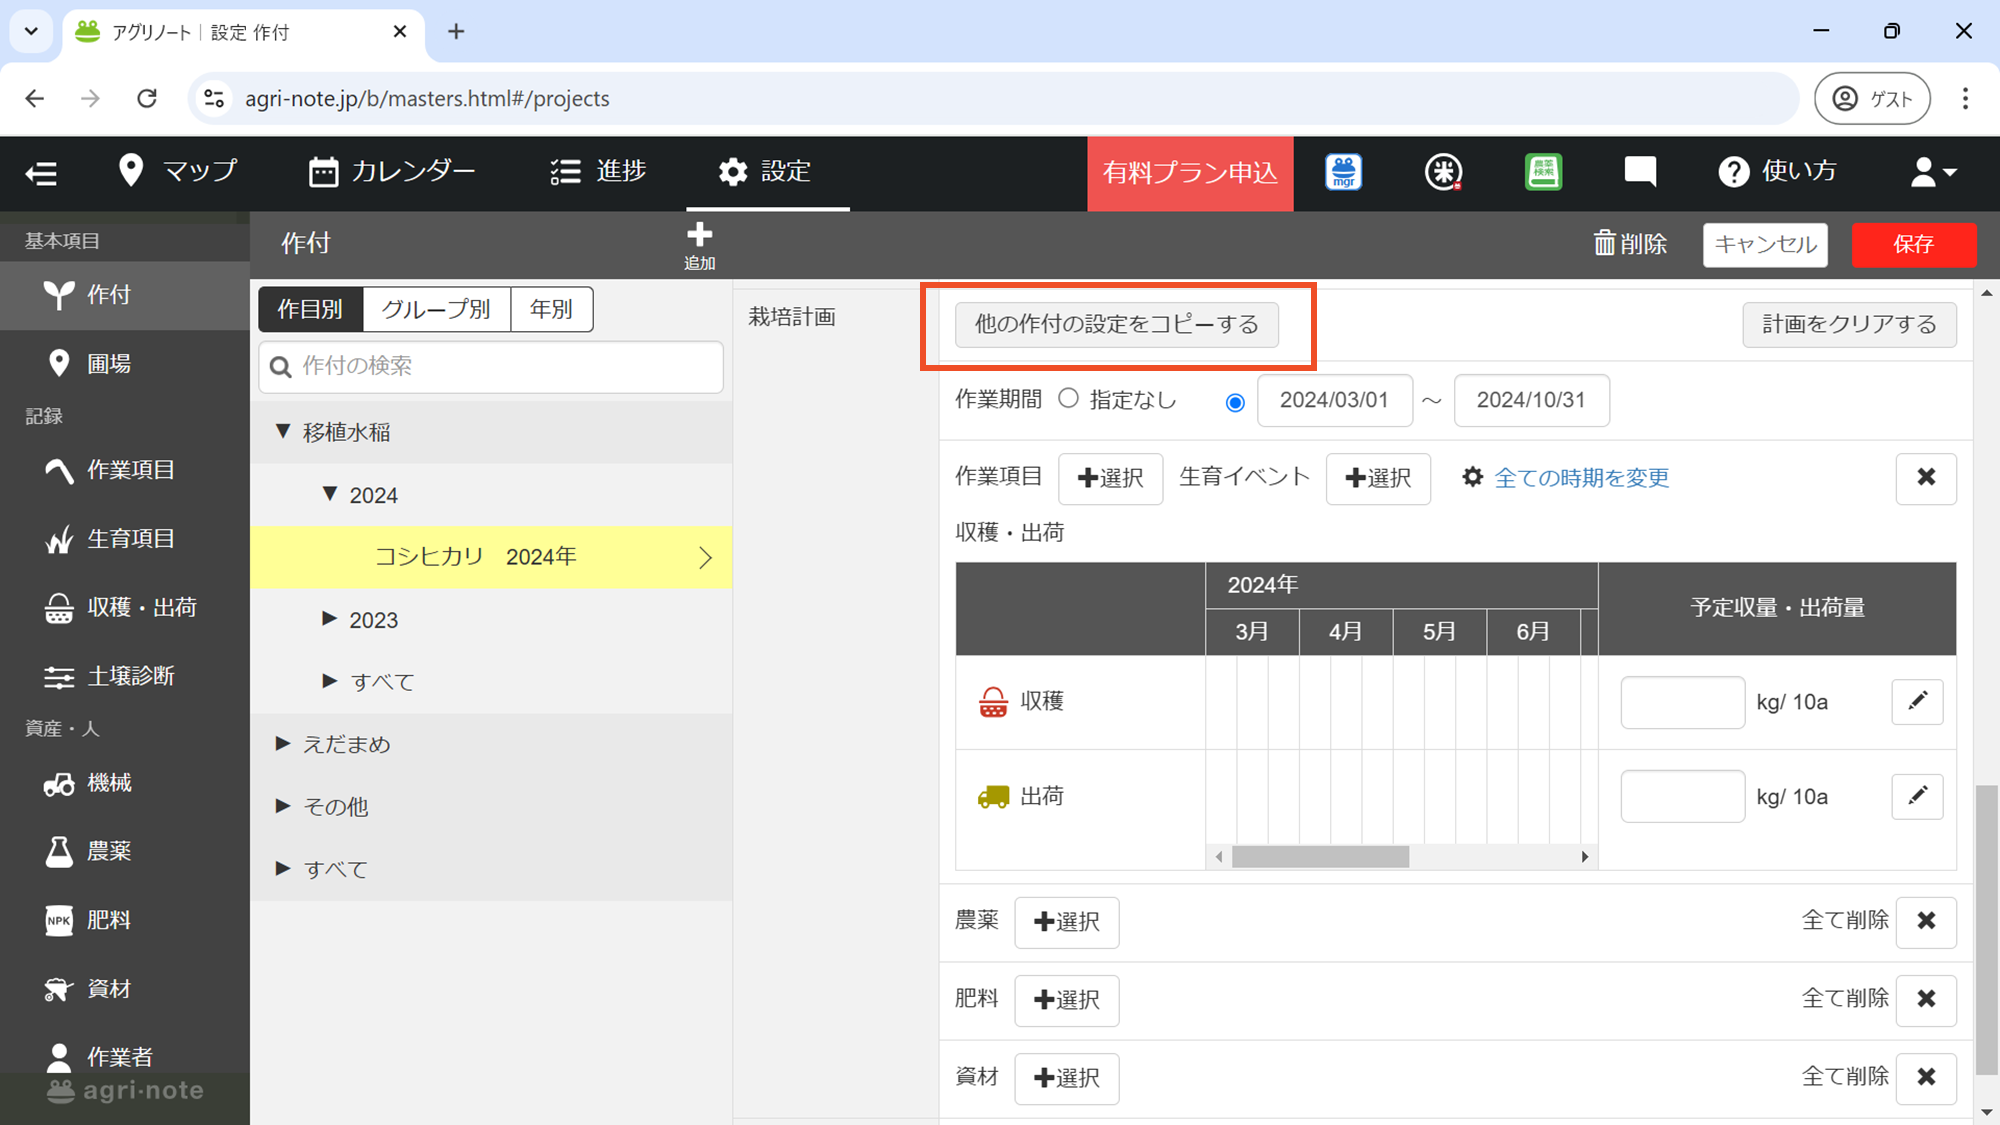Screen dimensions: 2000x1125
Task: Expand the えだまめ crop group
Action: coord(283,744)
